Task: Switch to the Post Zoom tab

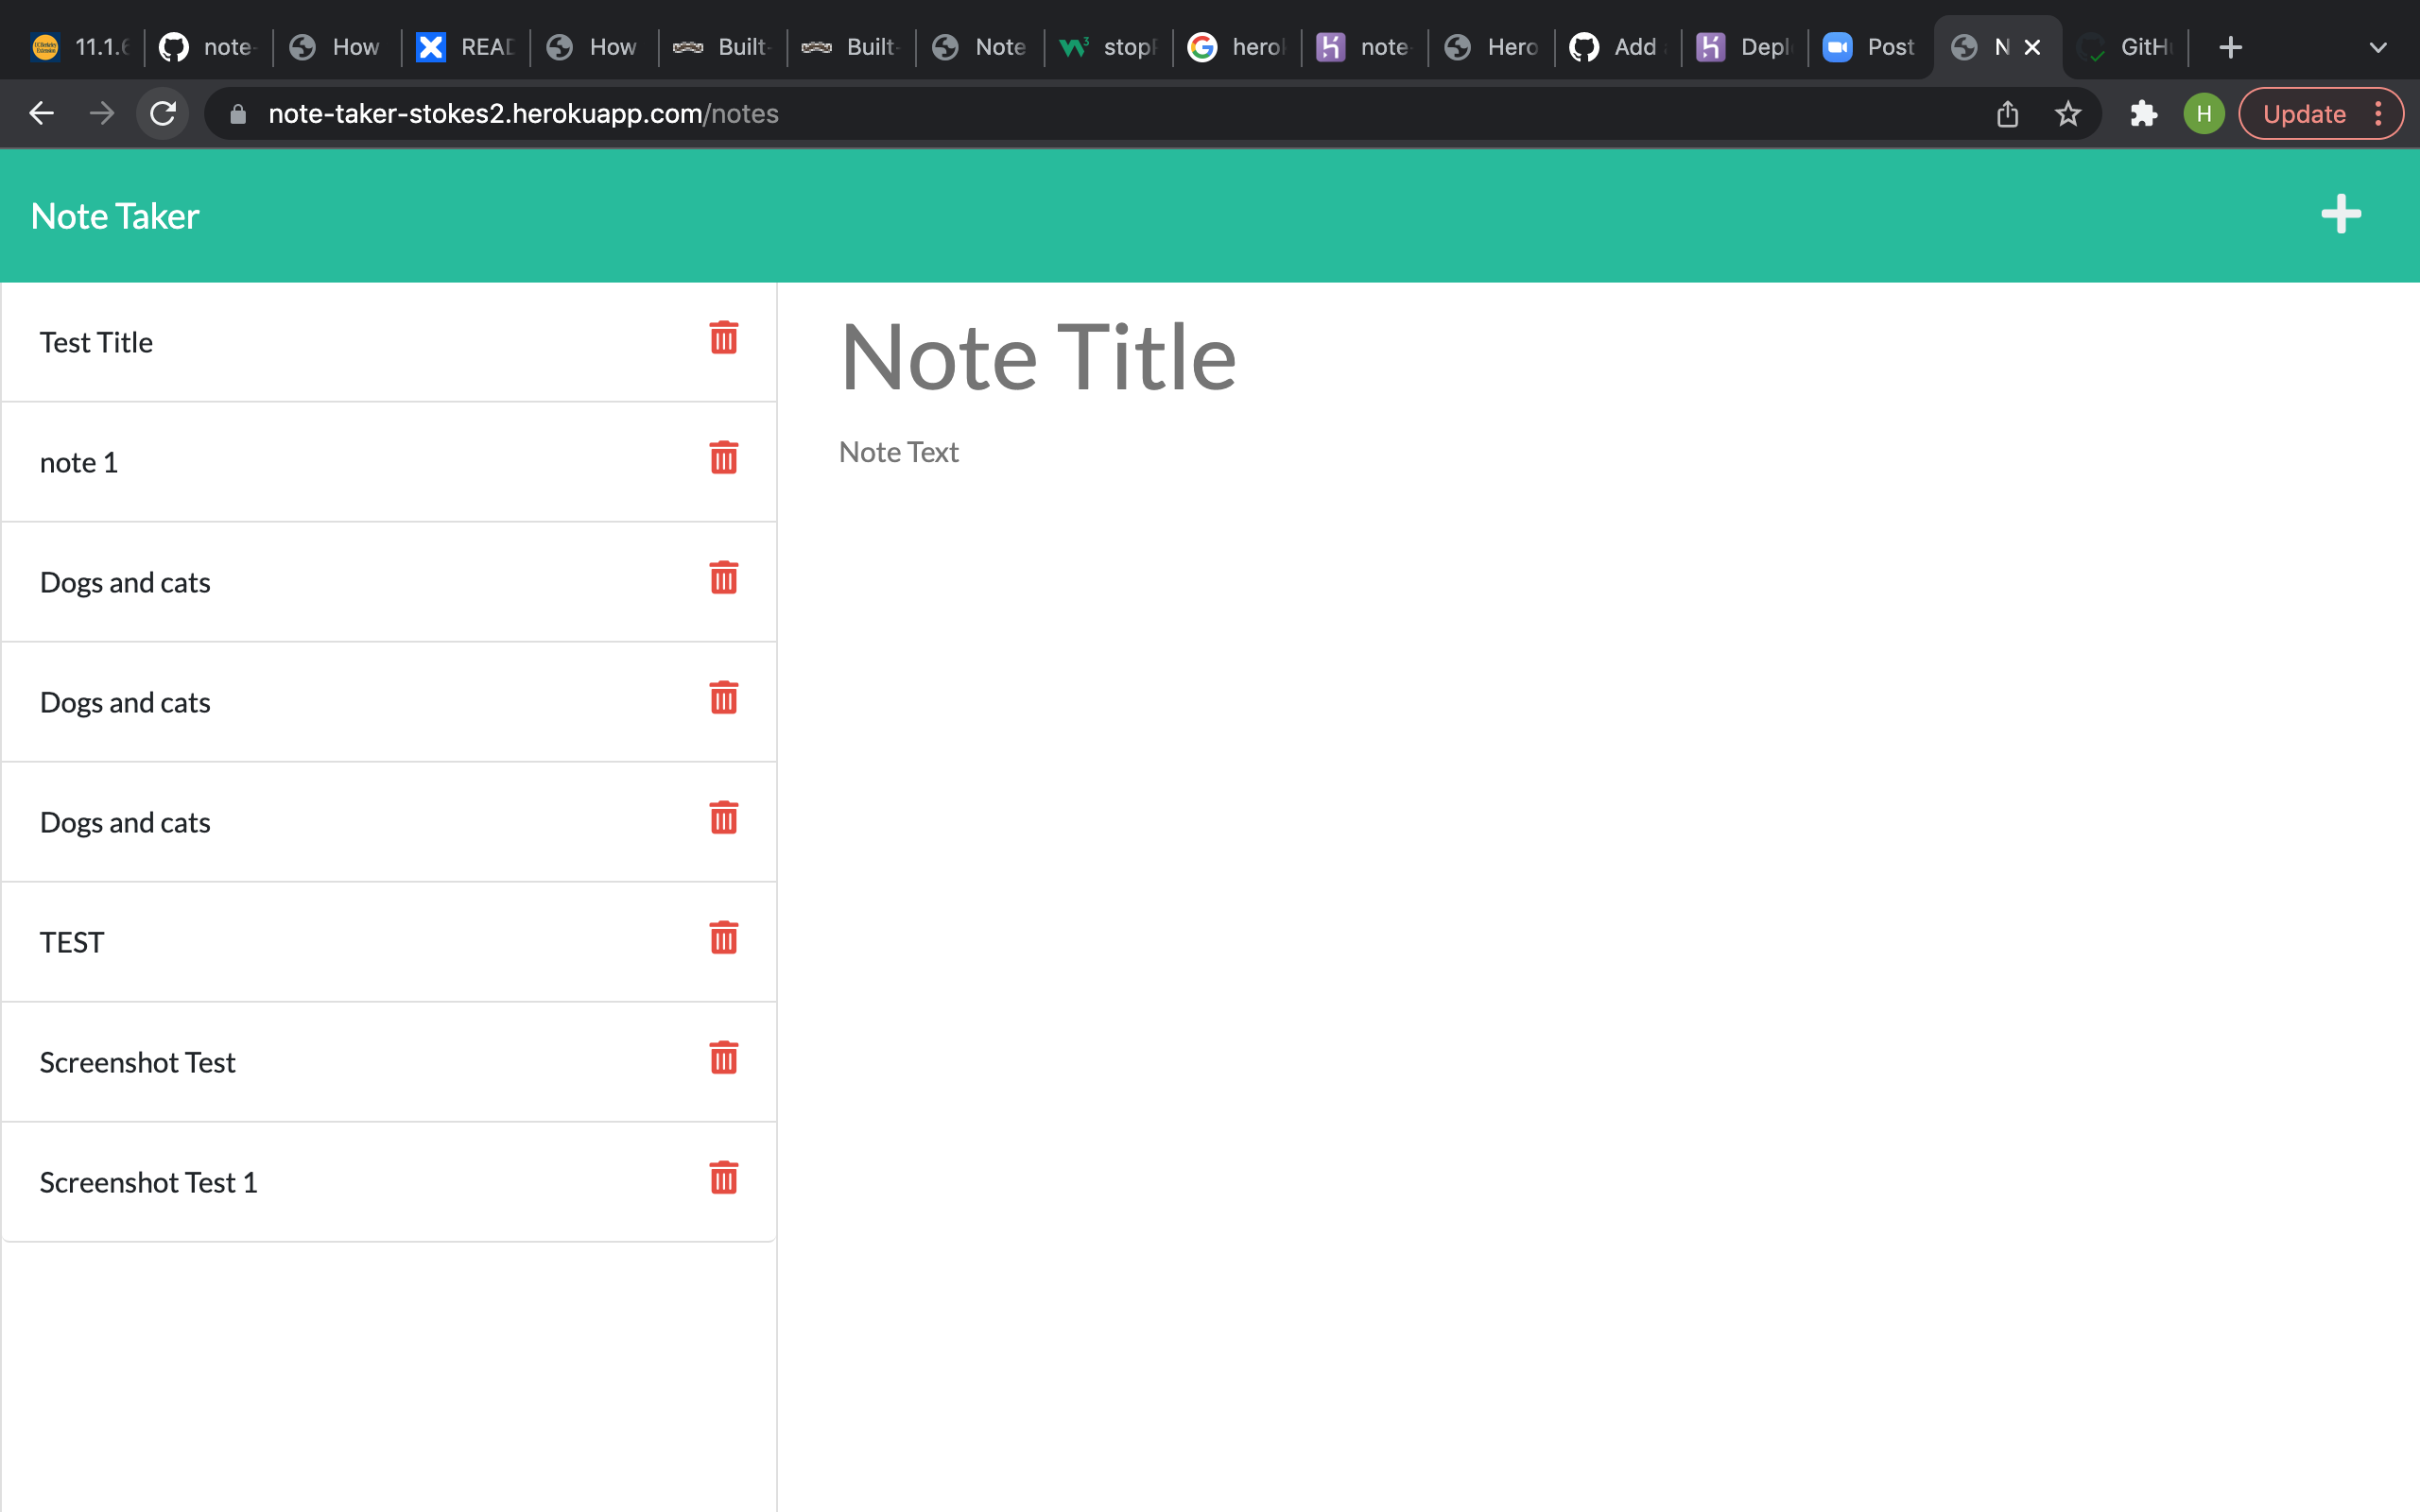Action: [1869, 47]
